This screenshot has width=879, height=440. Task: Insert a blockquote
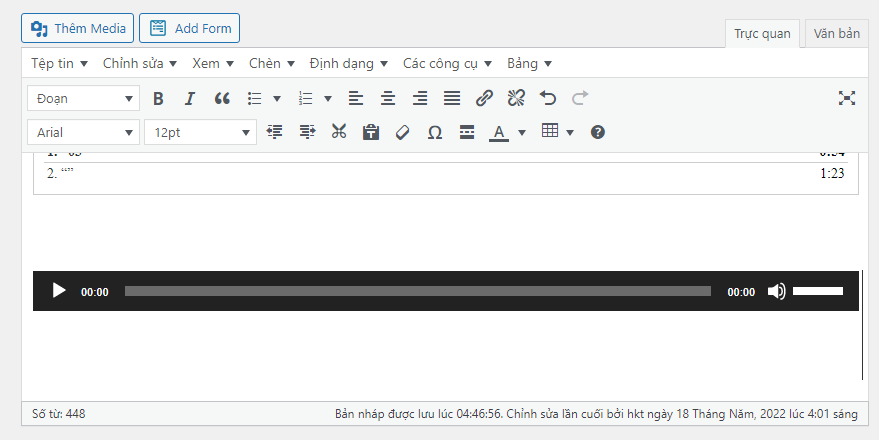222,98
